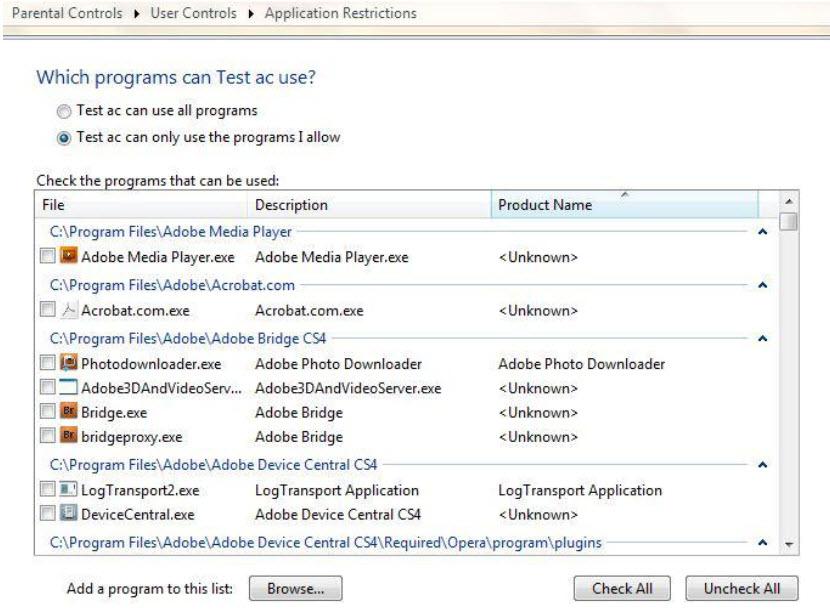The height and width of the screenshot is (612, 830).
Task: Tick the Adobe3DAndVideoServ... checkbox
Action: [x=48, y=387]
